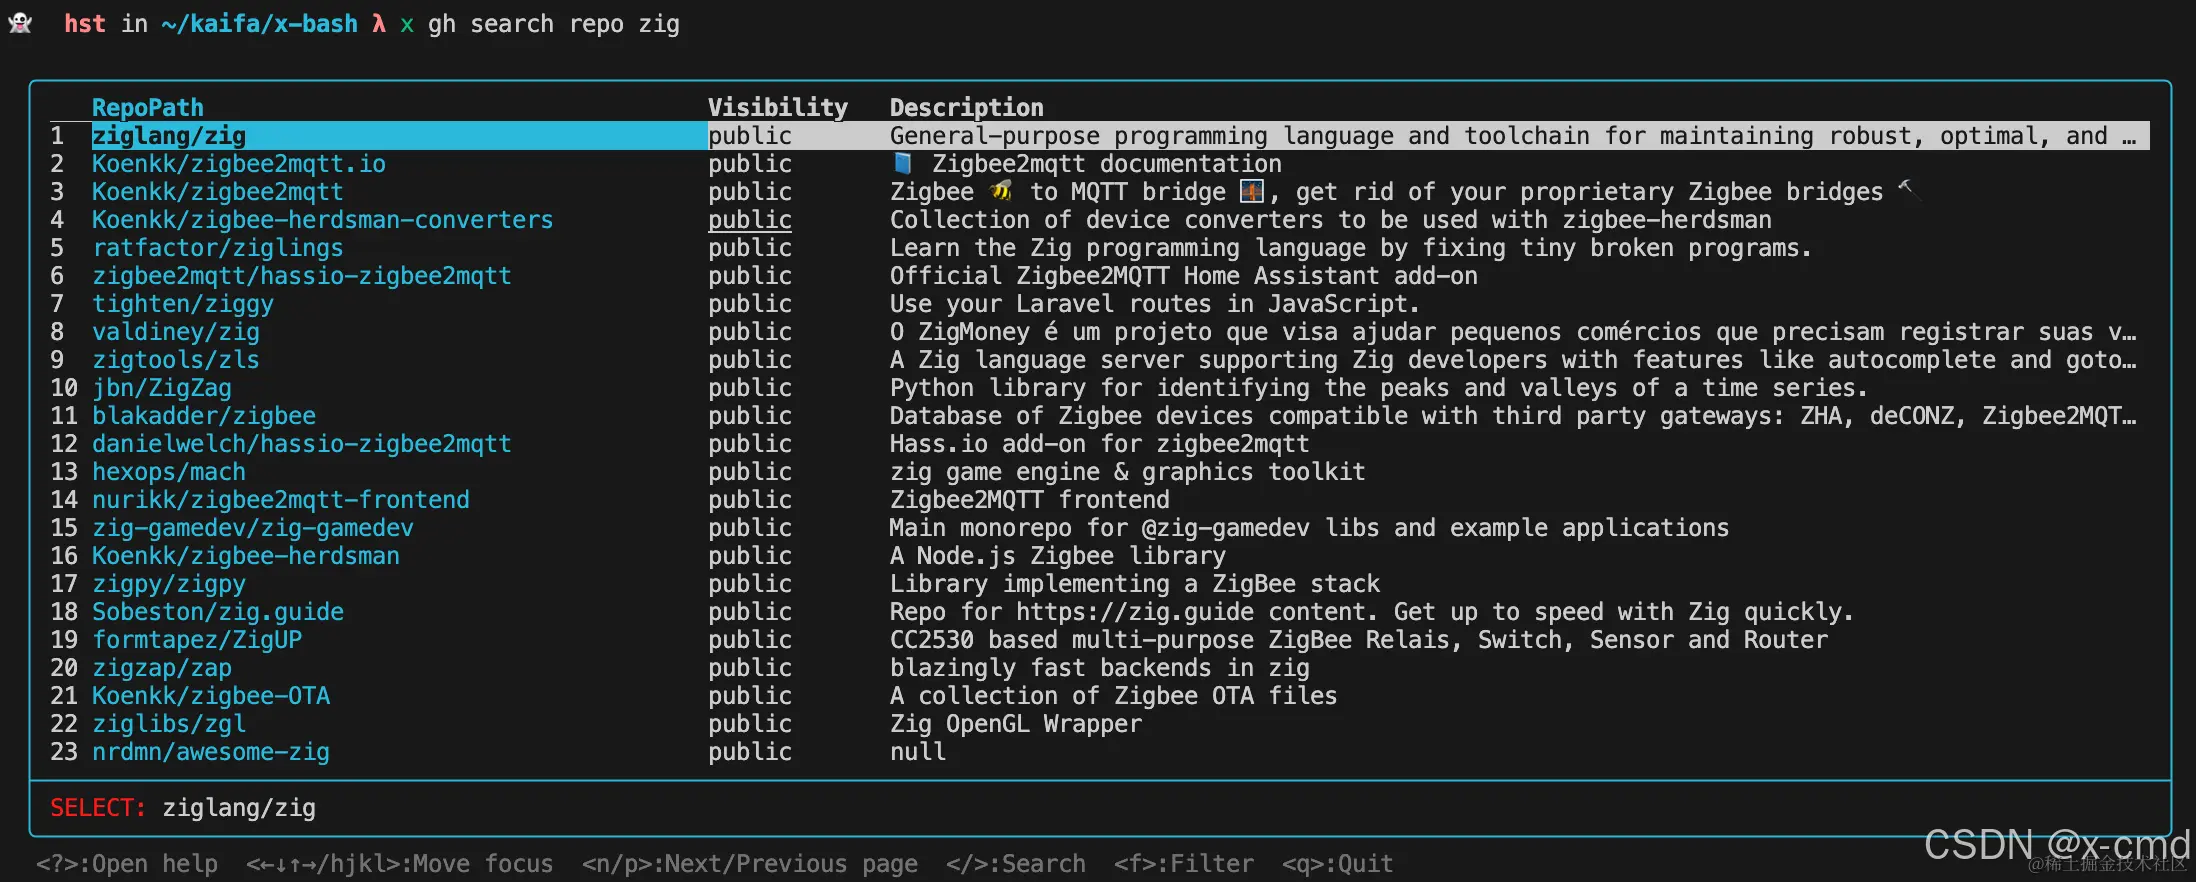Click description 'Zig OpenGL Wrapper'
Viewport: 2196px width, 882px height.
tap(1016, 724)
